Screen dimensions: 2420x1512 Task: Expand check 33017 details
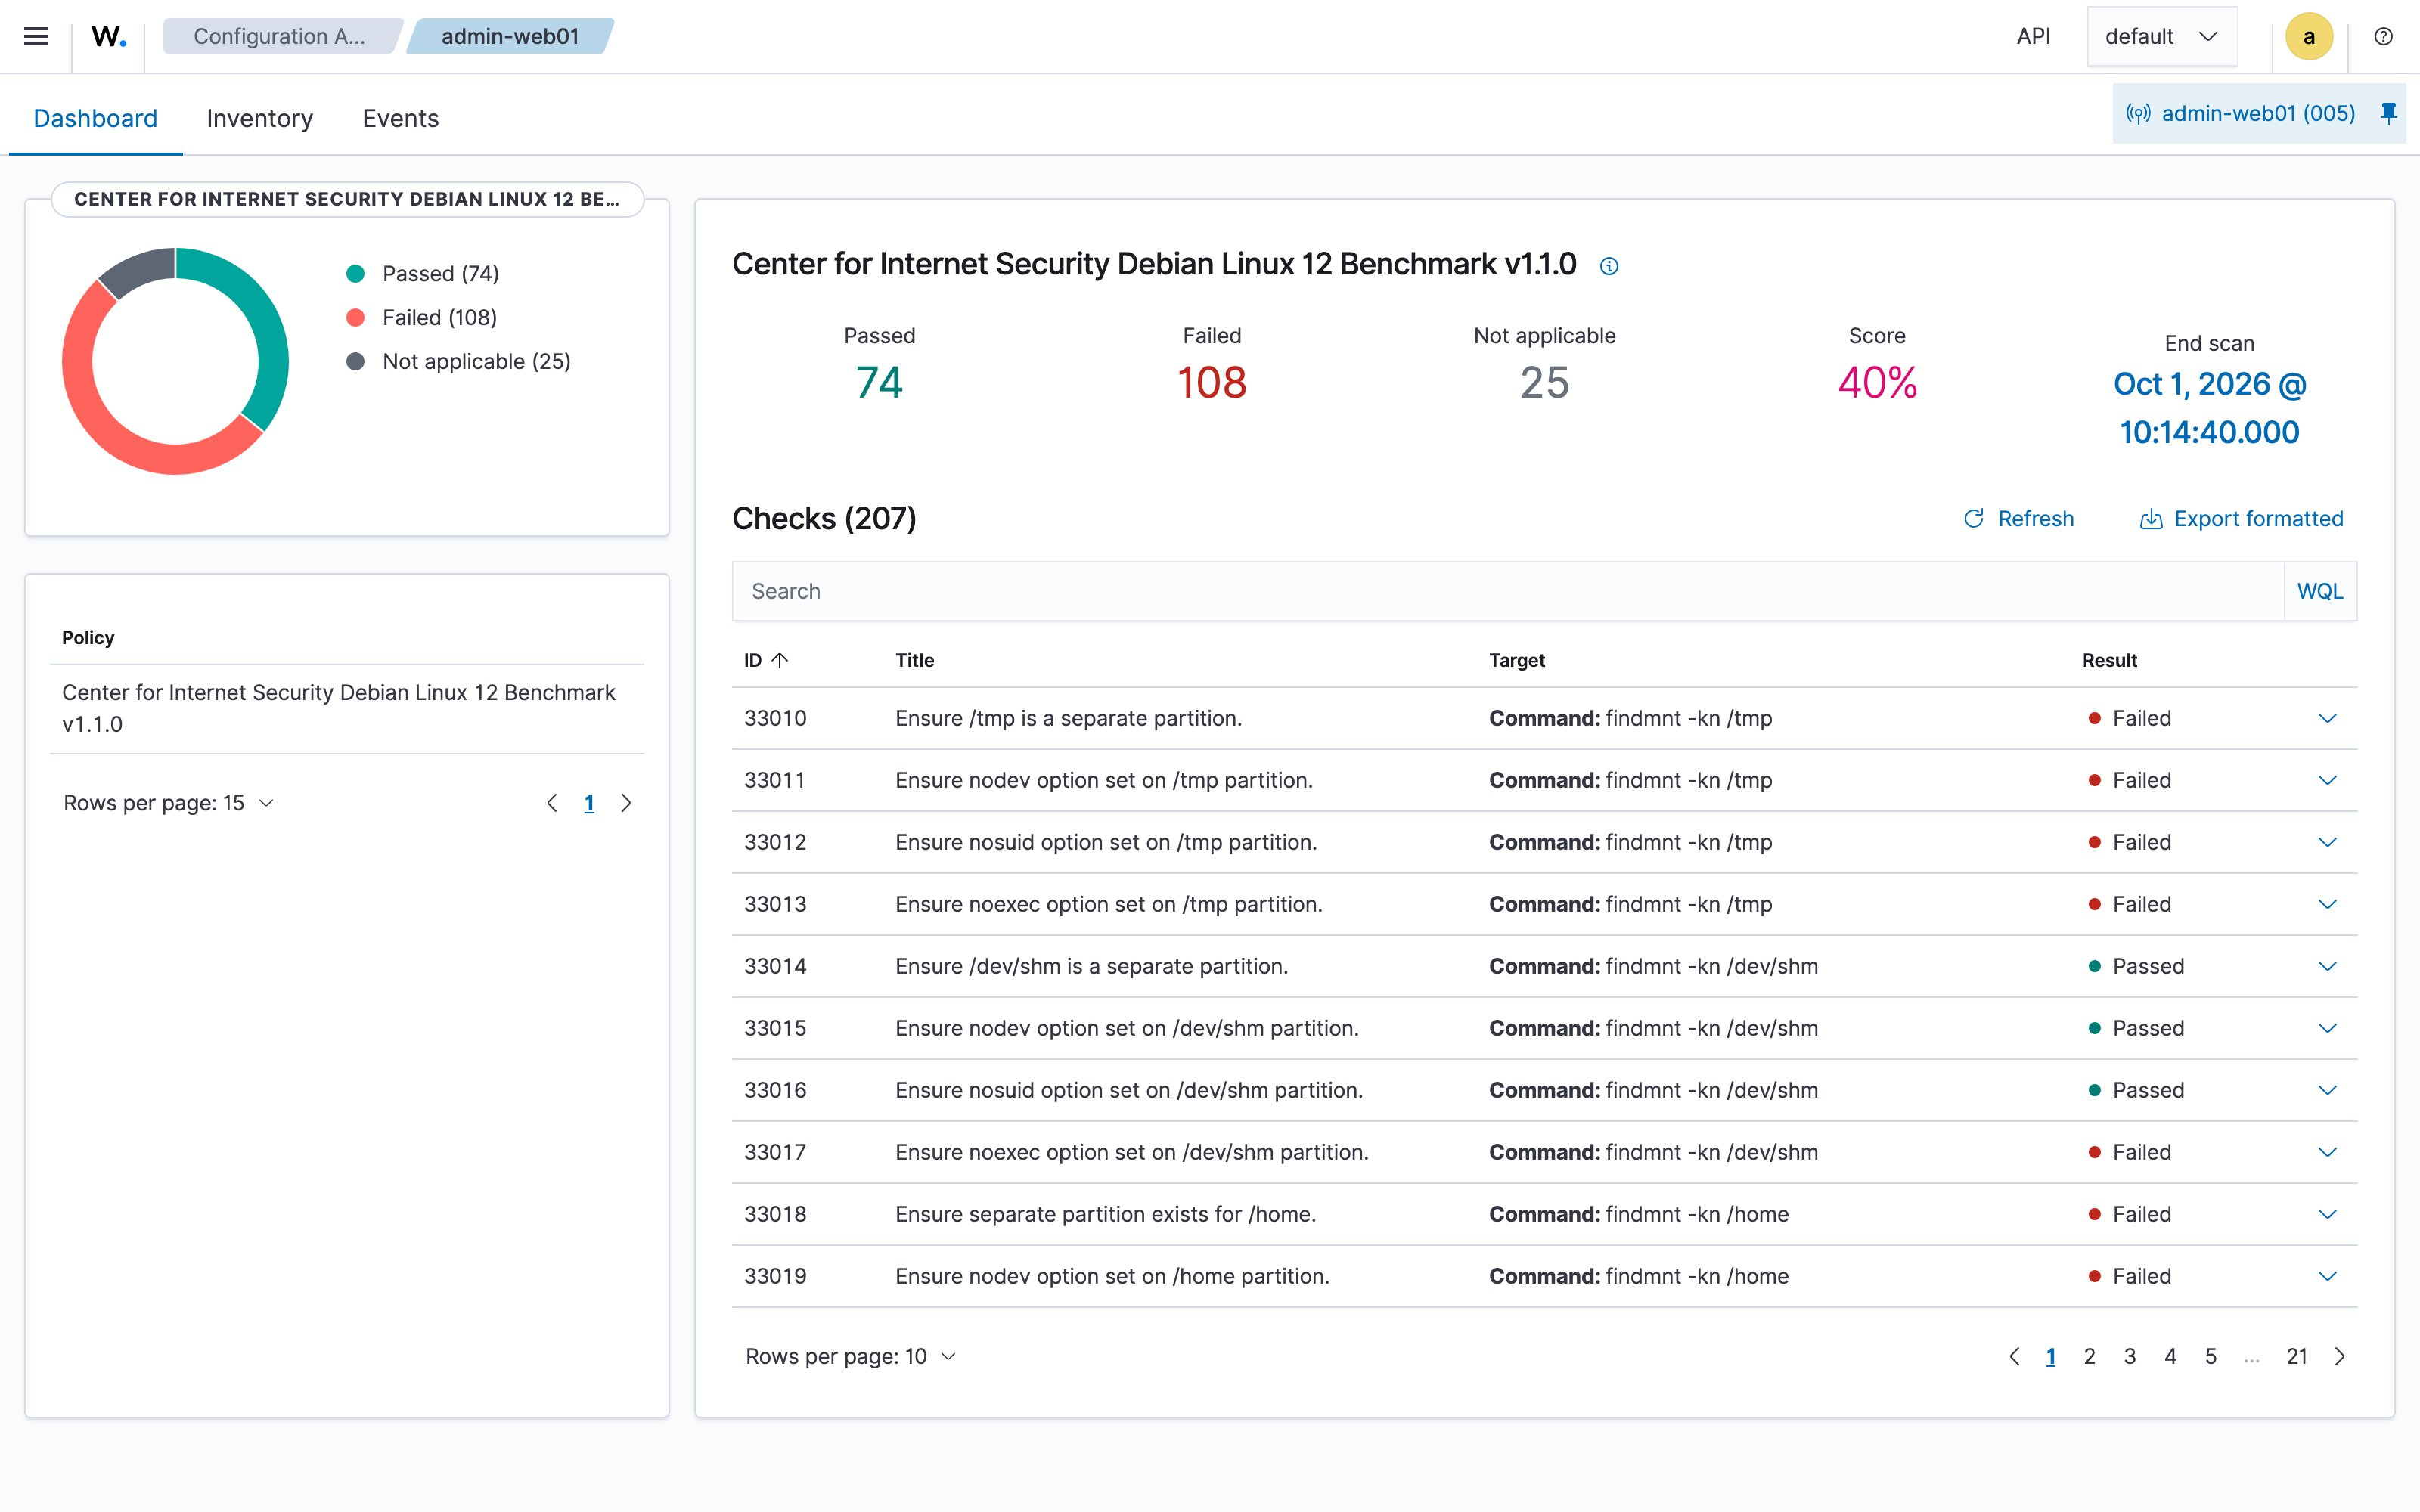click(x=2327, y=1152)
